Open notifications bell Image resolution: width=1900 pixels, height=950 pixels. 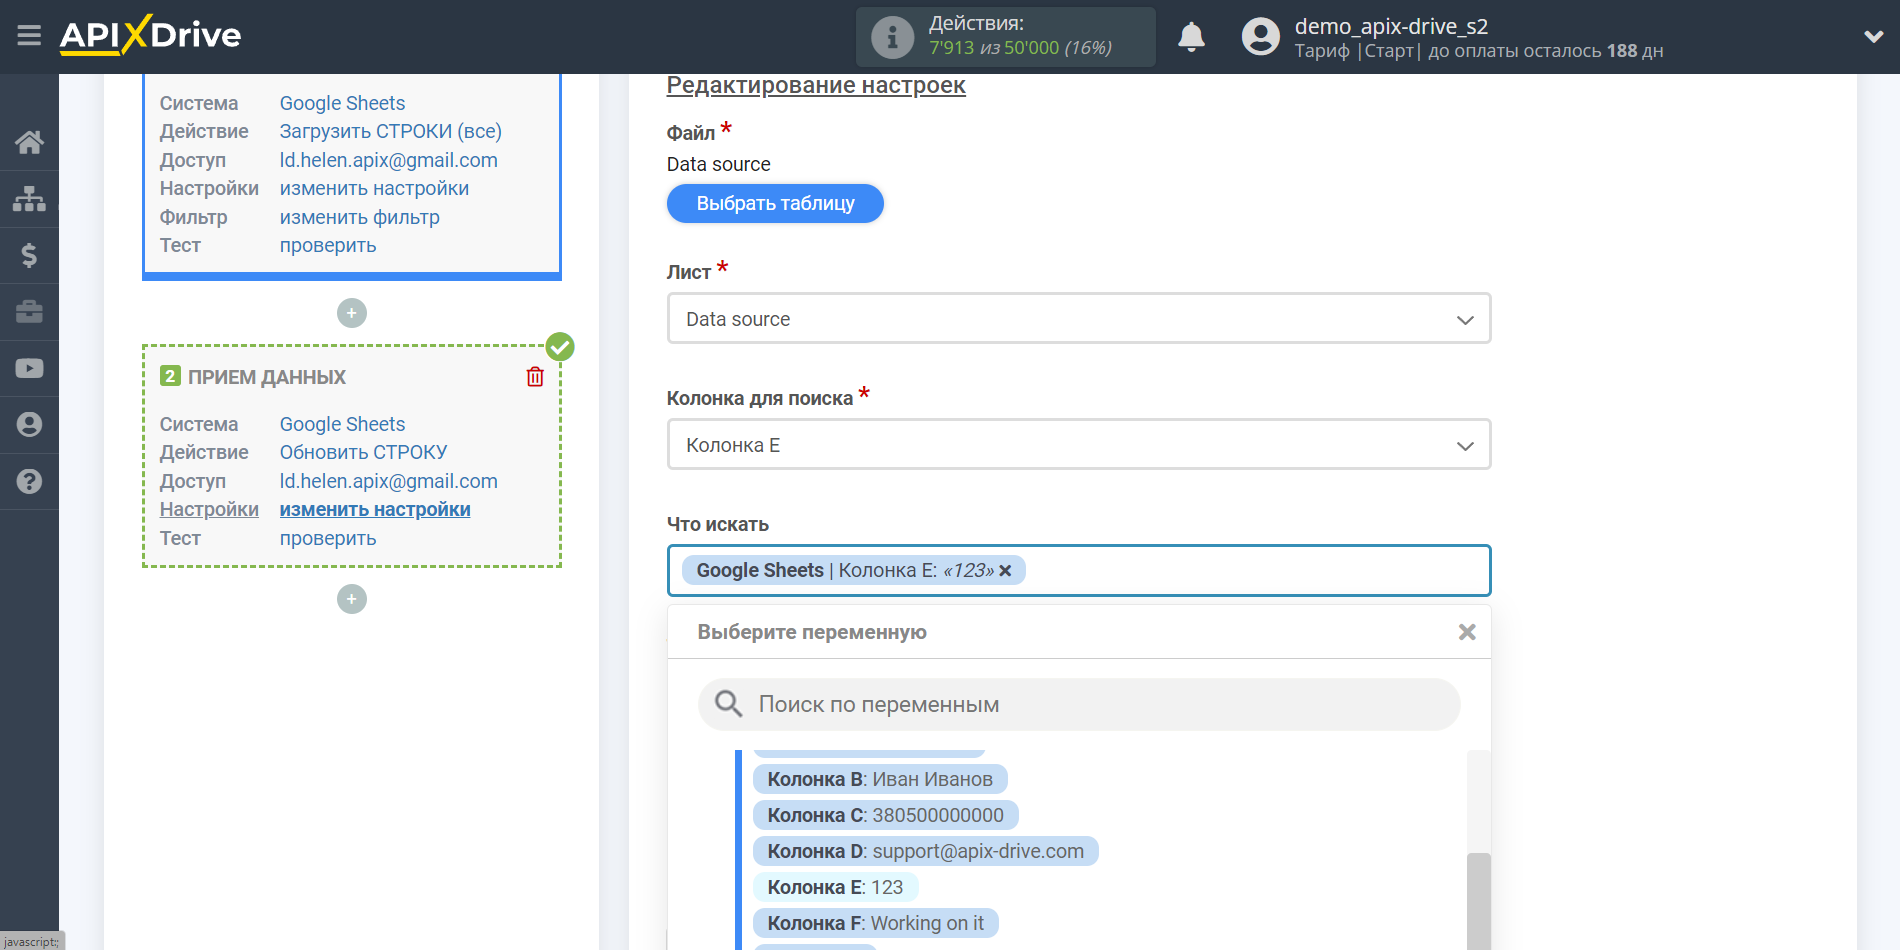1191,37
